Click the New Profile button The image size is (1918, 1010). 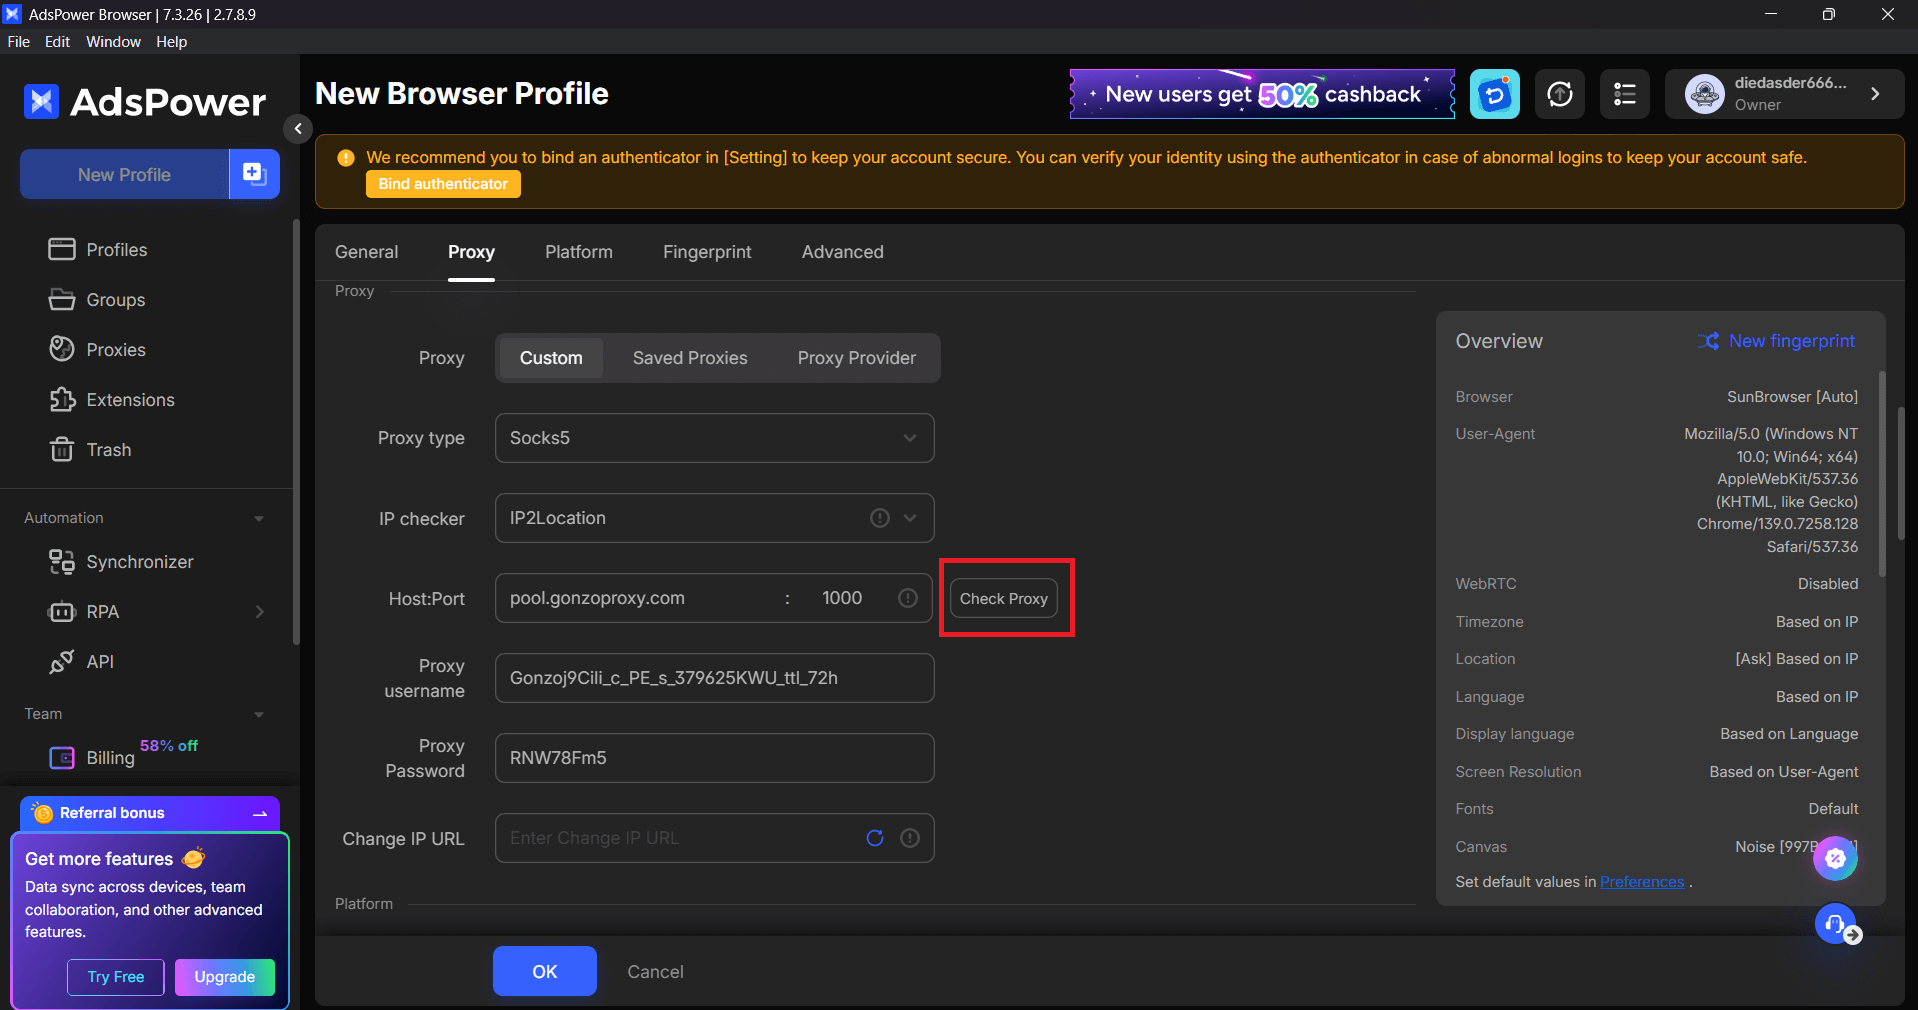[x=125, y=174]
